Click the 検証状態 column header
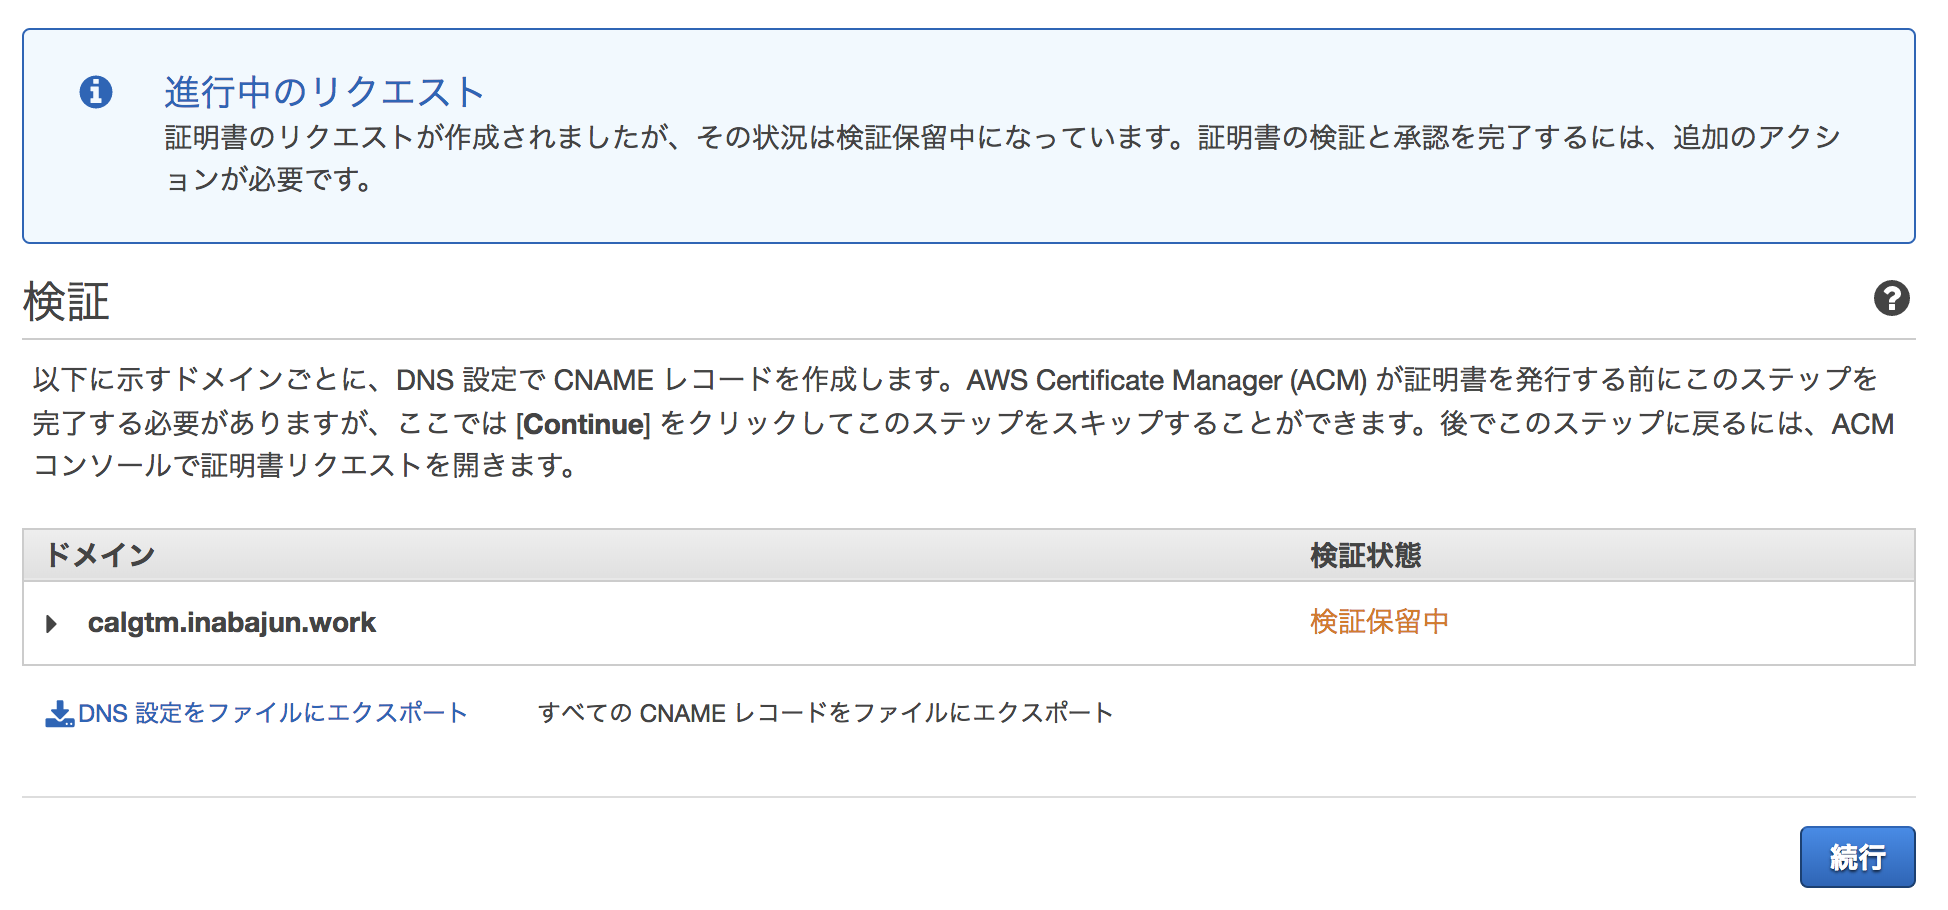The width and height of the screenshot is (1948, 910). (1365, 555)
